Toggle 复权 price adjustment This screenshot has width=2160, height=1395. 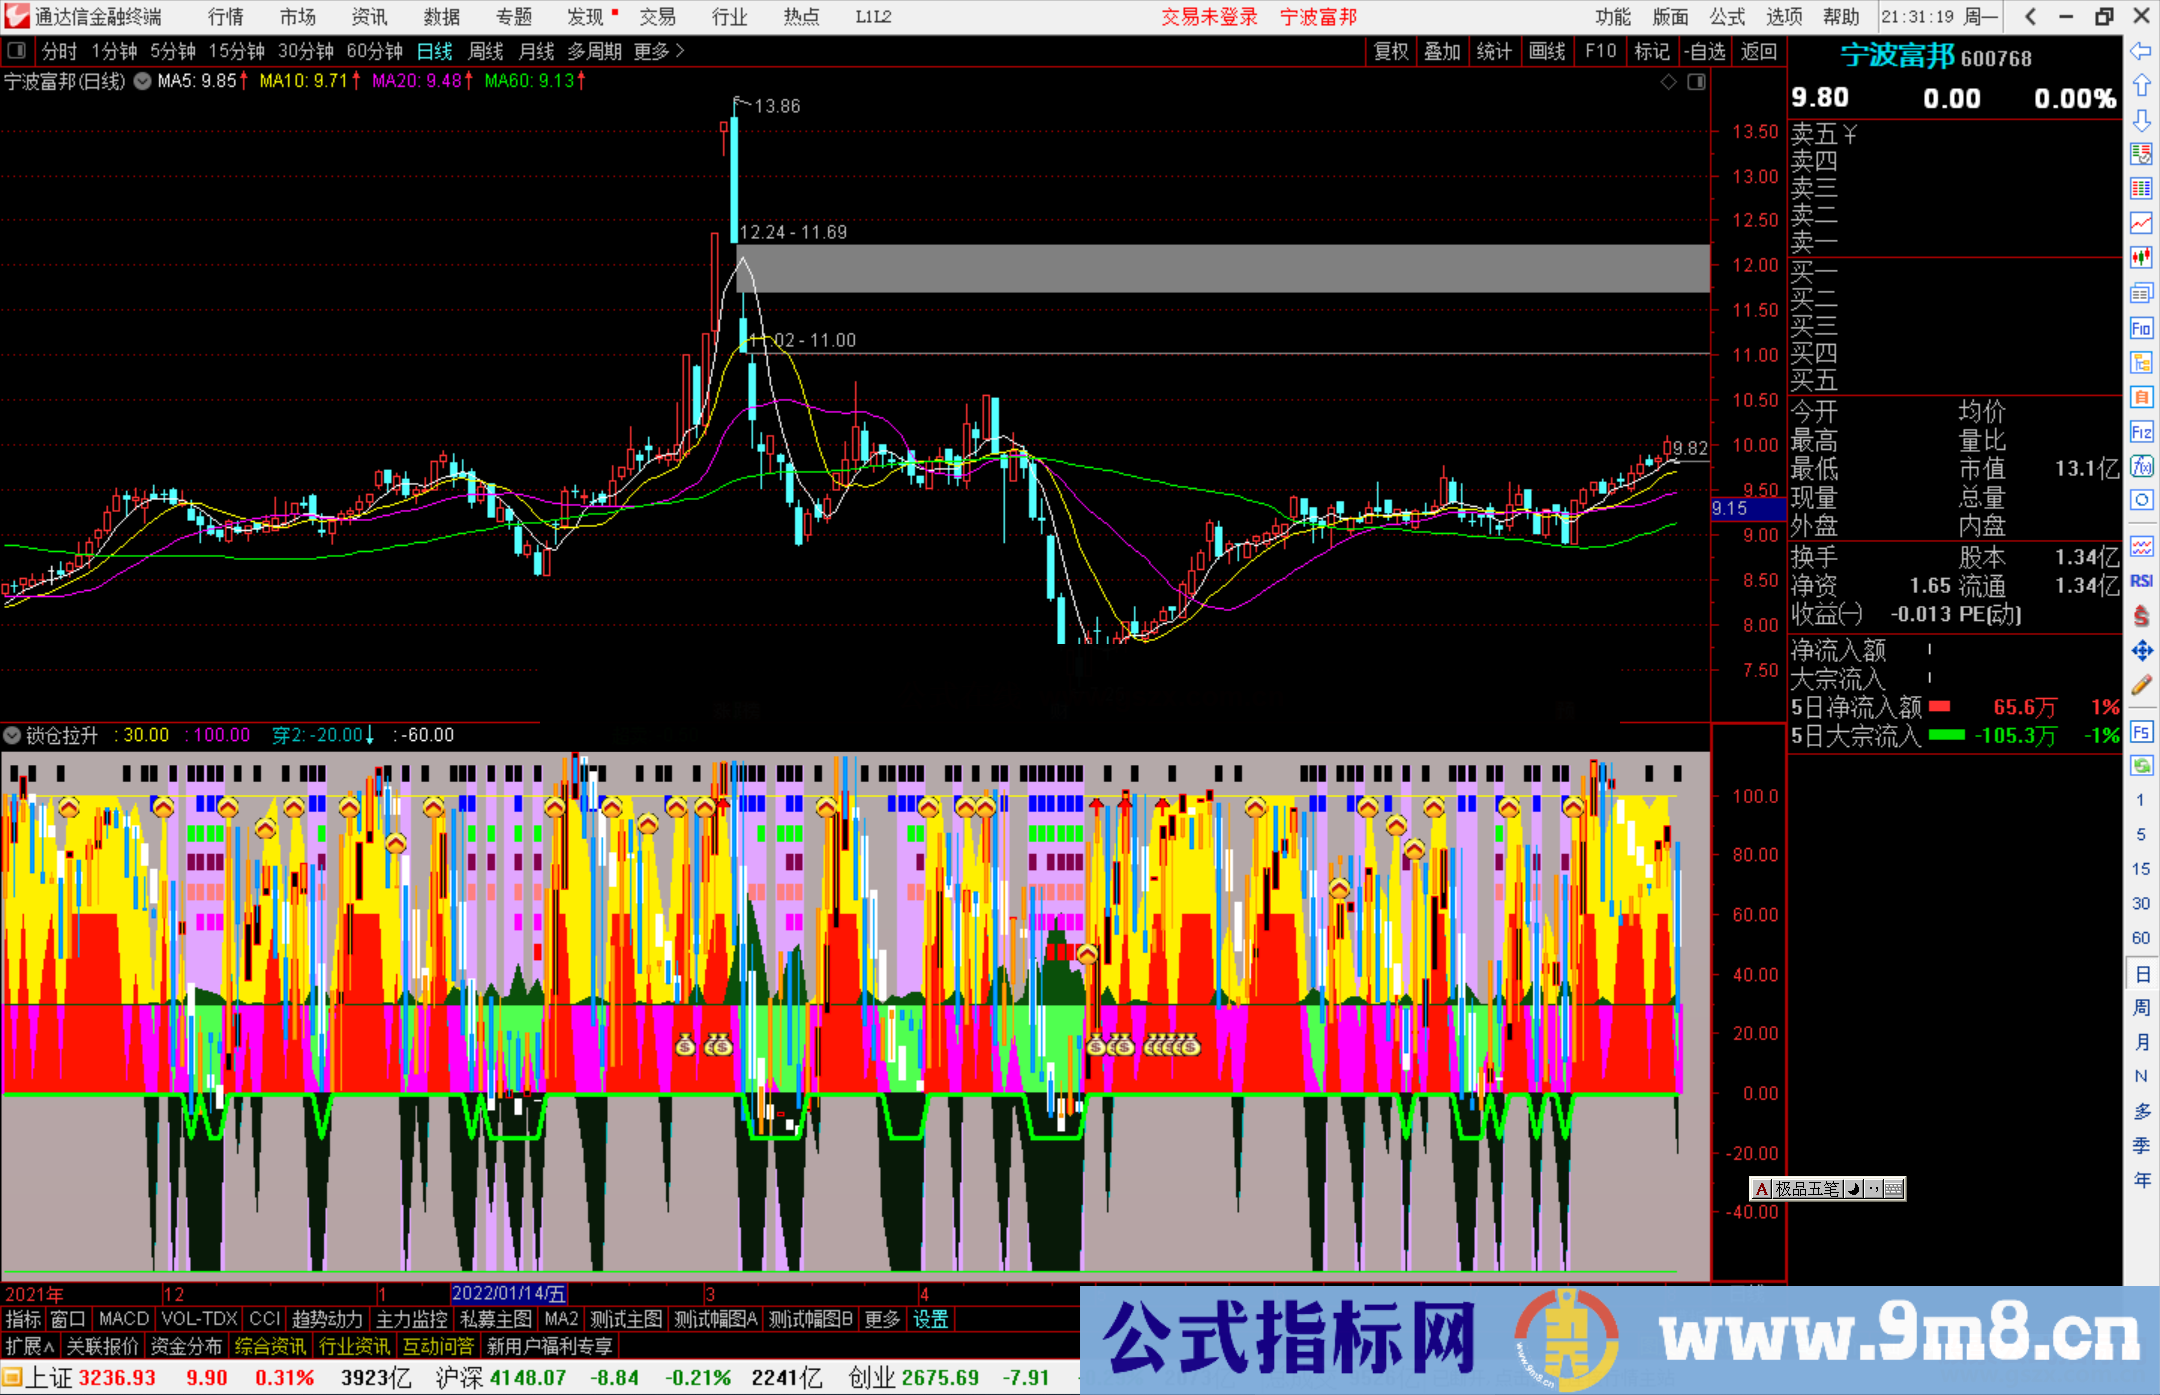[1391, 51]
